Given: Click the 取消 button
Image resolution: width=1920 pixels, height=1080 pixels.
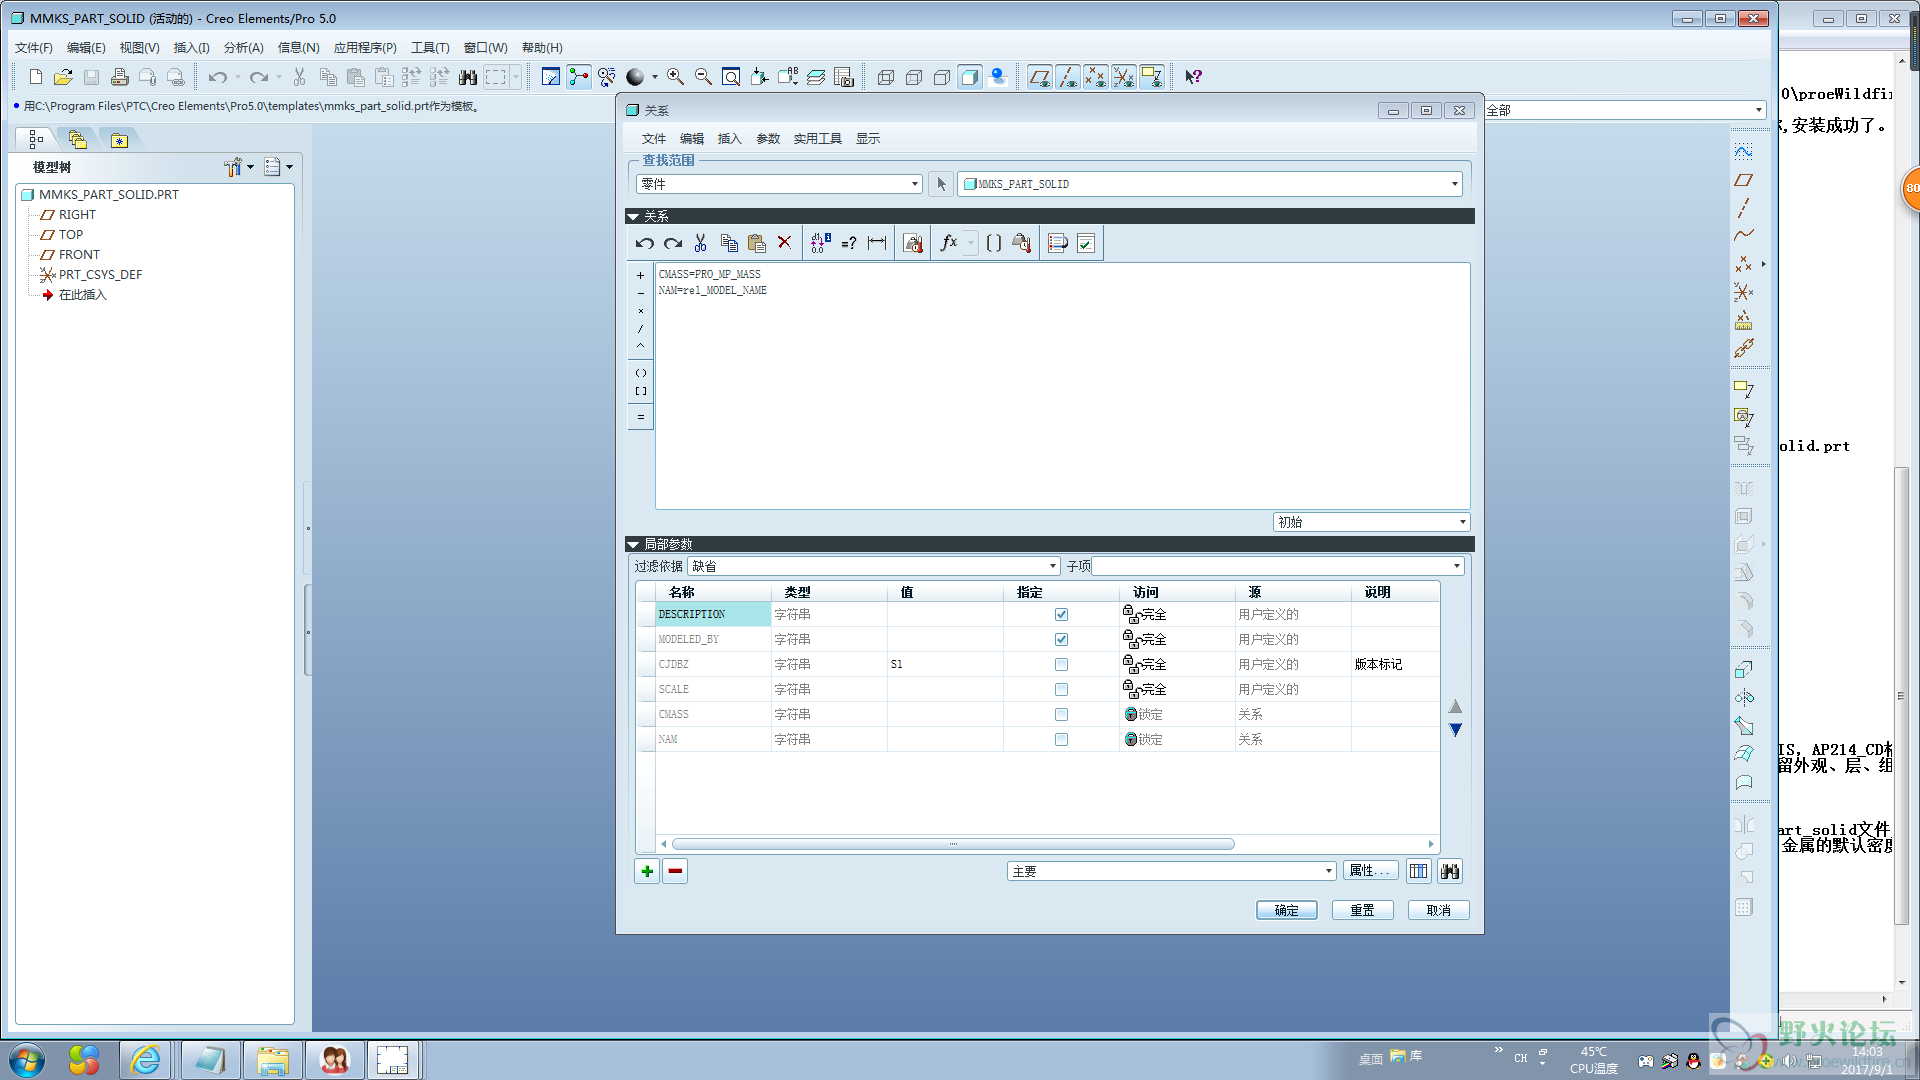Looking at the screenshot, I should pyautogui.click(x=1439, y=910).
